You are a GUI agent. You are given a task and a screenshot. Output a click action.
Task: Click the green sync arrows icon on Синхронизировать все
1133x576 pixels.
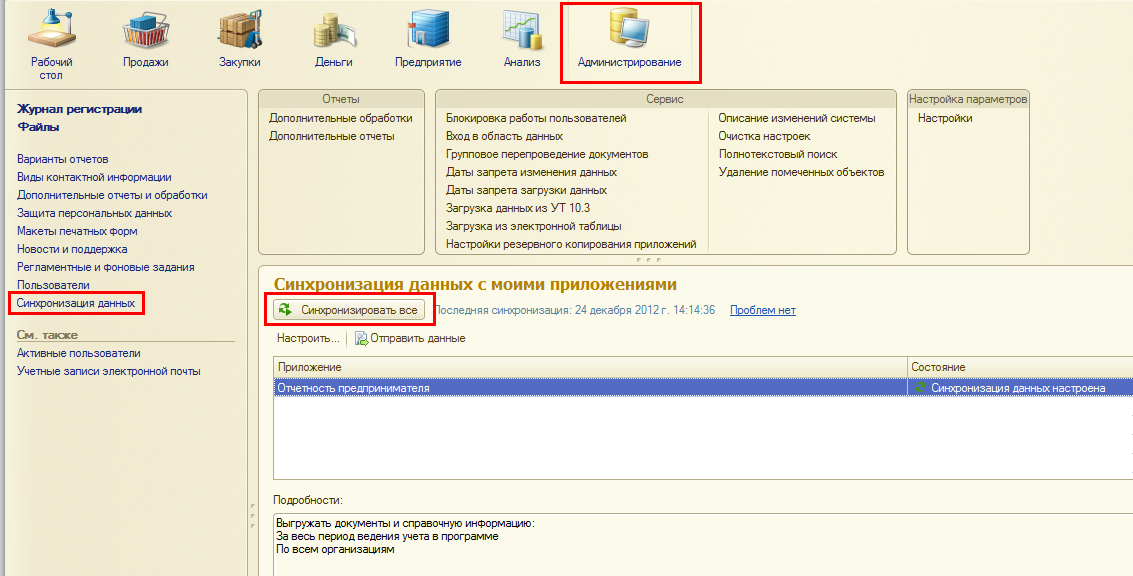pyautogui.click(x=285, y=310)
